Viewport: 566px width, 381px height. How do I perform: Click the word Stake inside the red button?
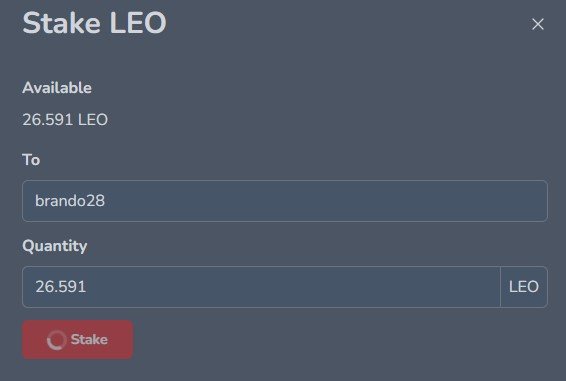89,339
